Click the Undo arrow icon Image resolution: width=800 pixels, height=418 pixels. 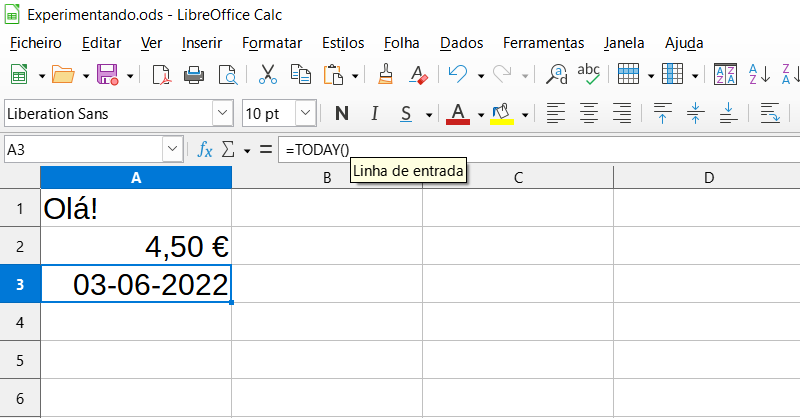(458, 75)
